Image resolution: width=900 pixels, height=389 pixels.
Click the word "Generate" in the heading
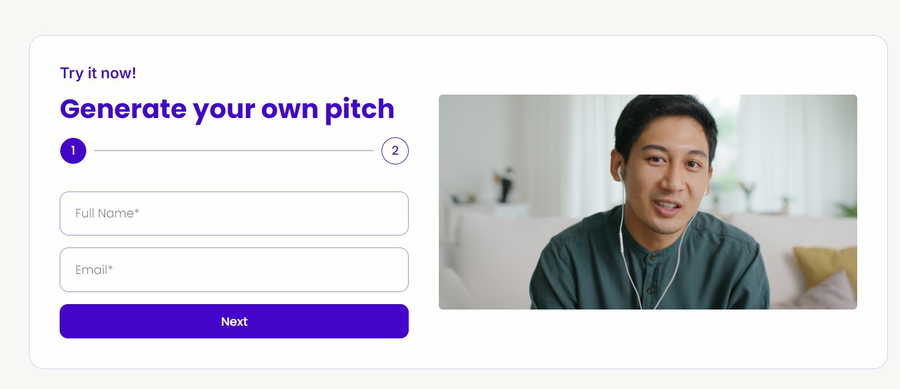[x=123, y=110]
